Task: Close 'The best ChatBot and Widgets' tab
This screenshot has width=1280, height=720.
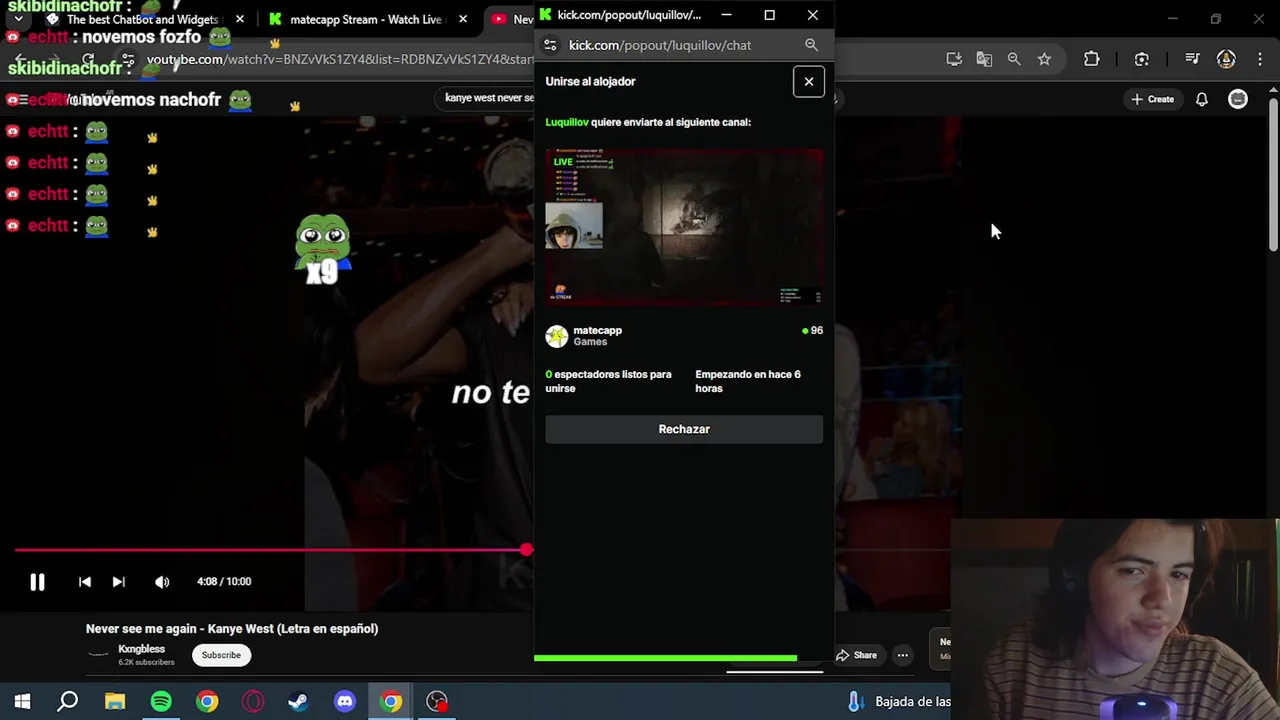Action: pyautogui.click(x=239, y=19)
